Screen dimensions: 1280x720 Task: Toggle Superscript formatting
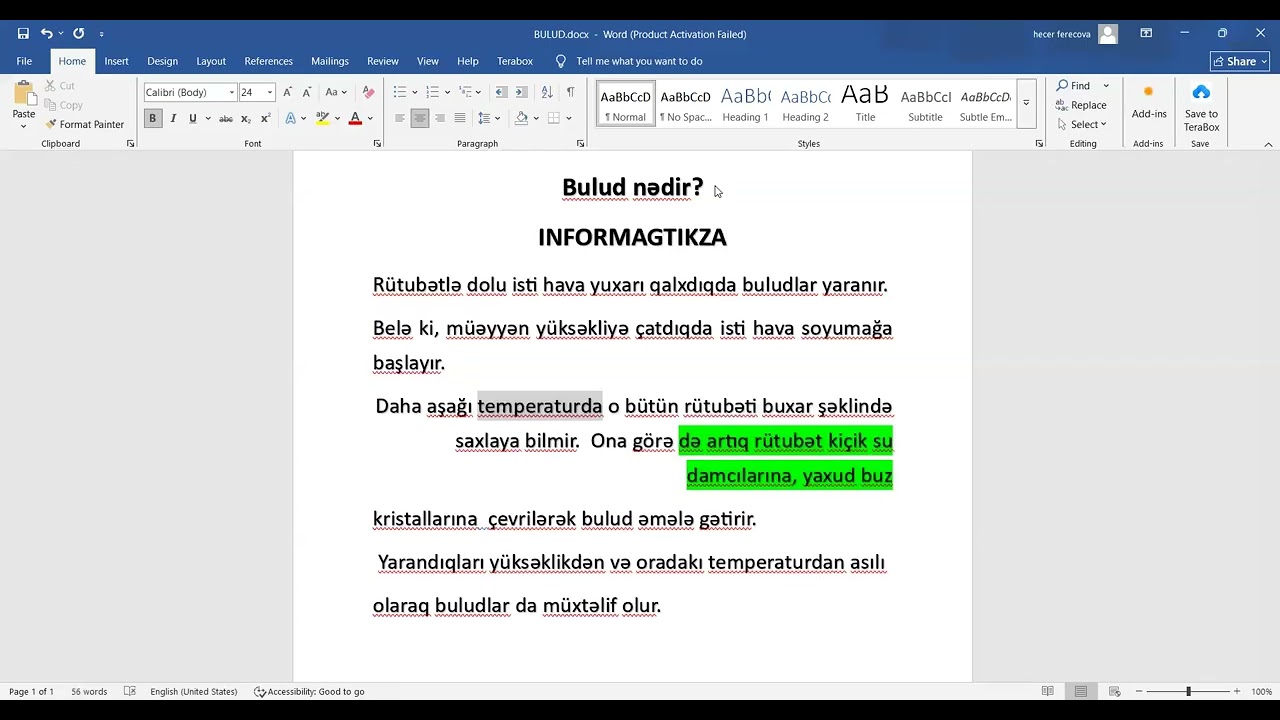tap(265, 118)
